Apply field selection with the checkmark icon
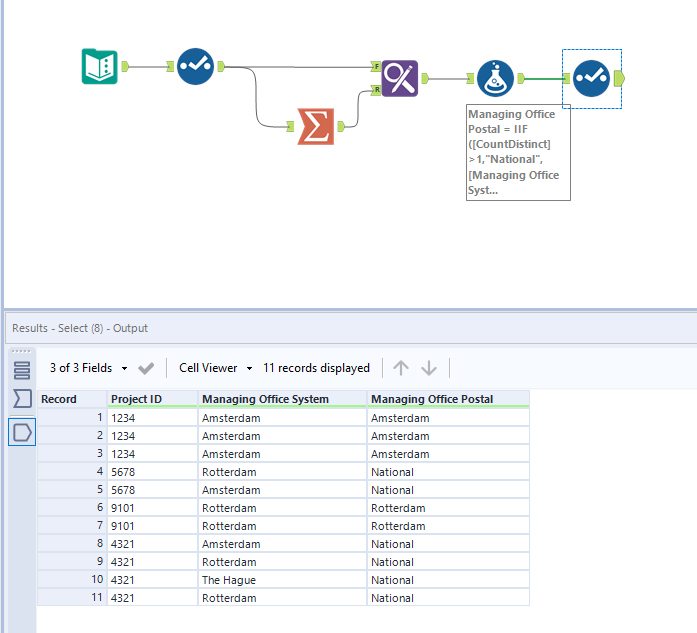This screenshot has width=697, height=633. (146, 368)
